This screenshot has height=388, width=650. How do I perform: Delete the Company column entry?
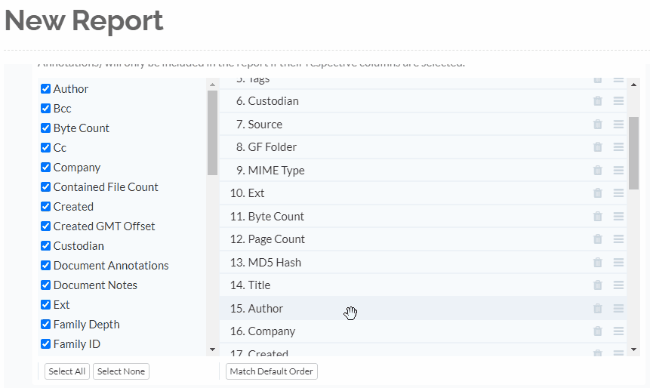[x=597, y=331]
